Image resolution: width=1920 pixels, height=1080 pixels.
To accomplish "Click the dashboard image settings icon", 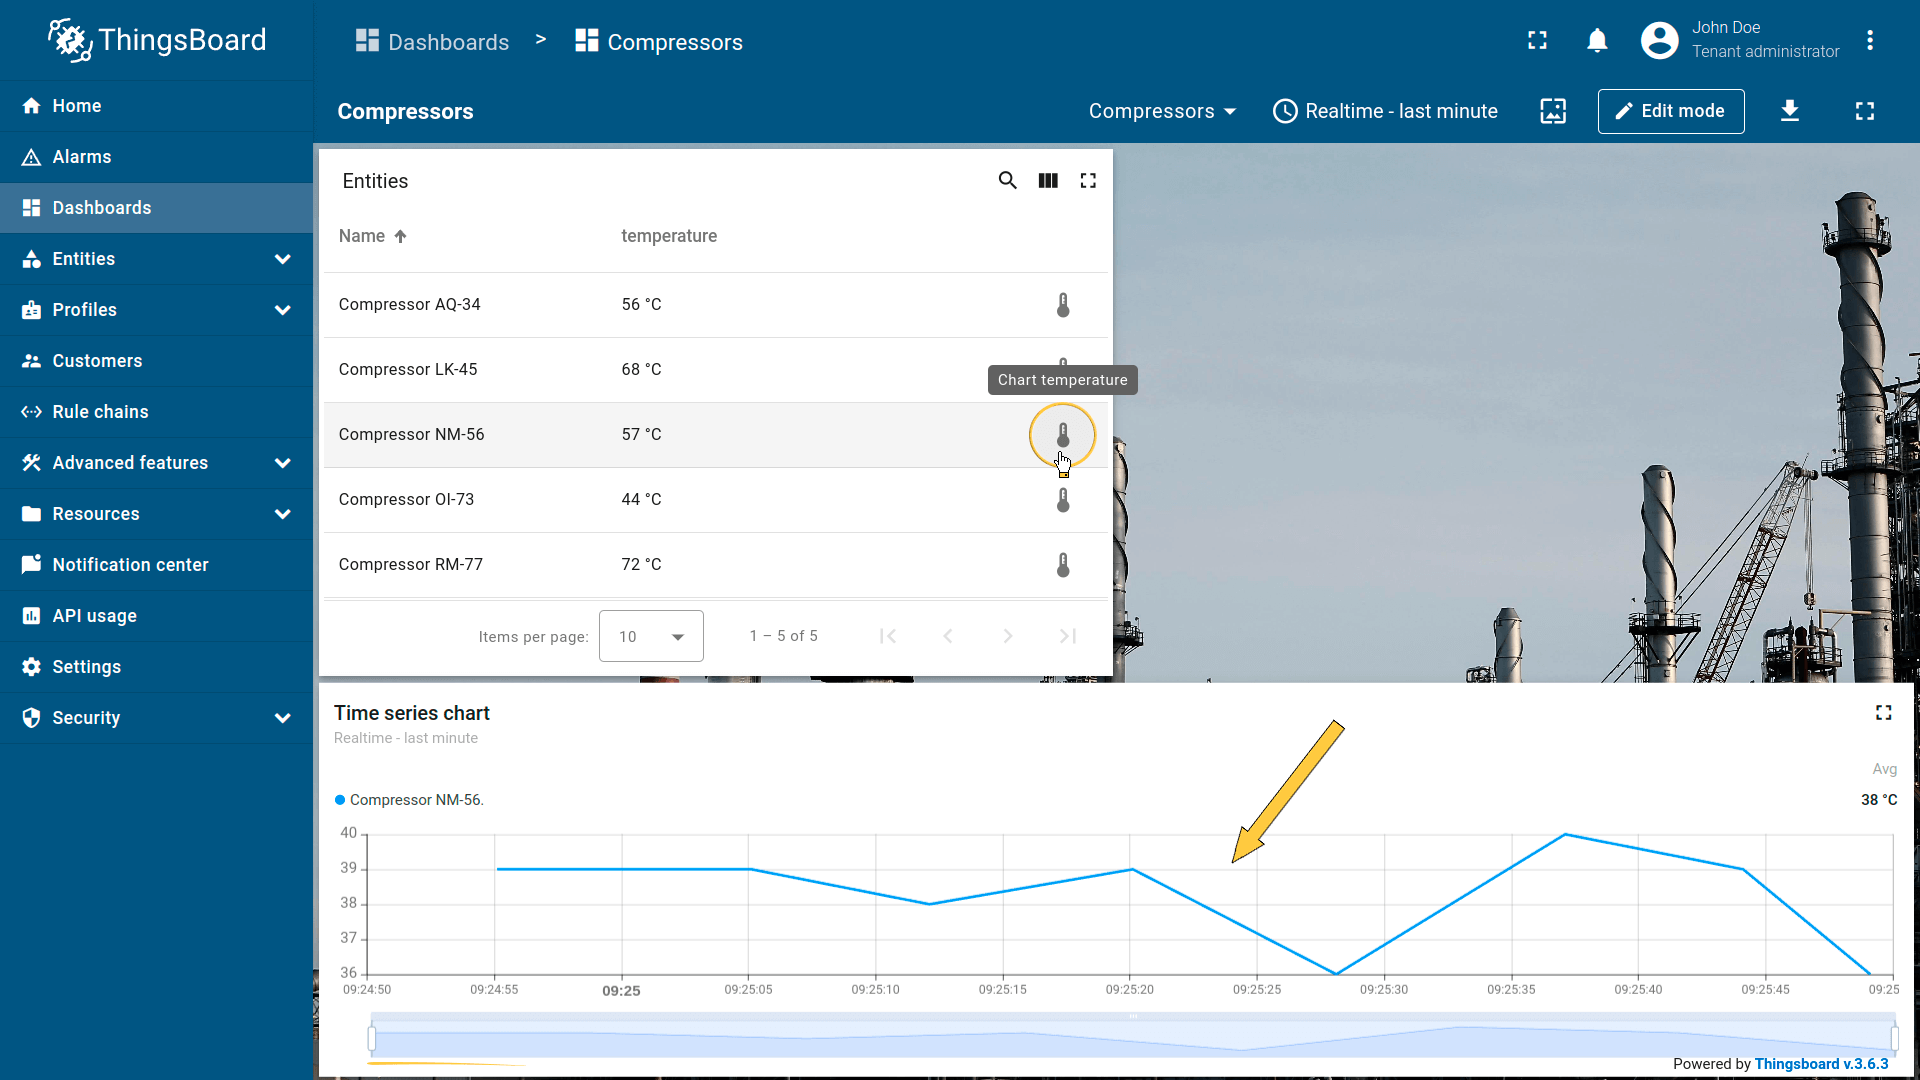I will click(1553, 111).
